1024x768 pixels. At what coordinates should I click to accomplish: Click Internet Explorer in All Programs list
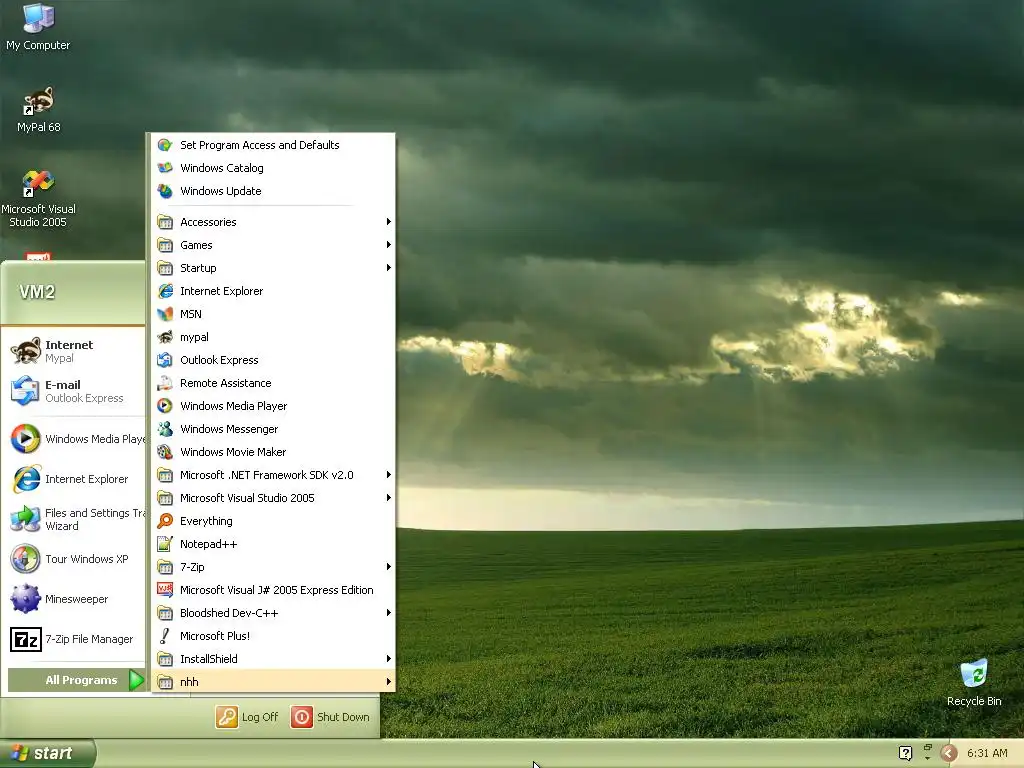274,291
